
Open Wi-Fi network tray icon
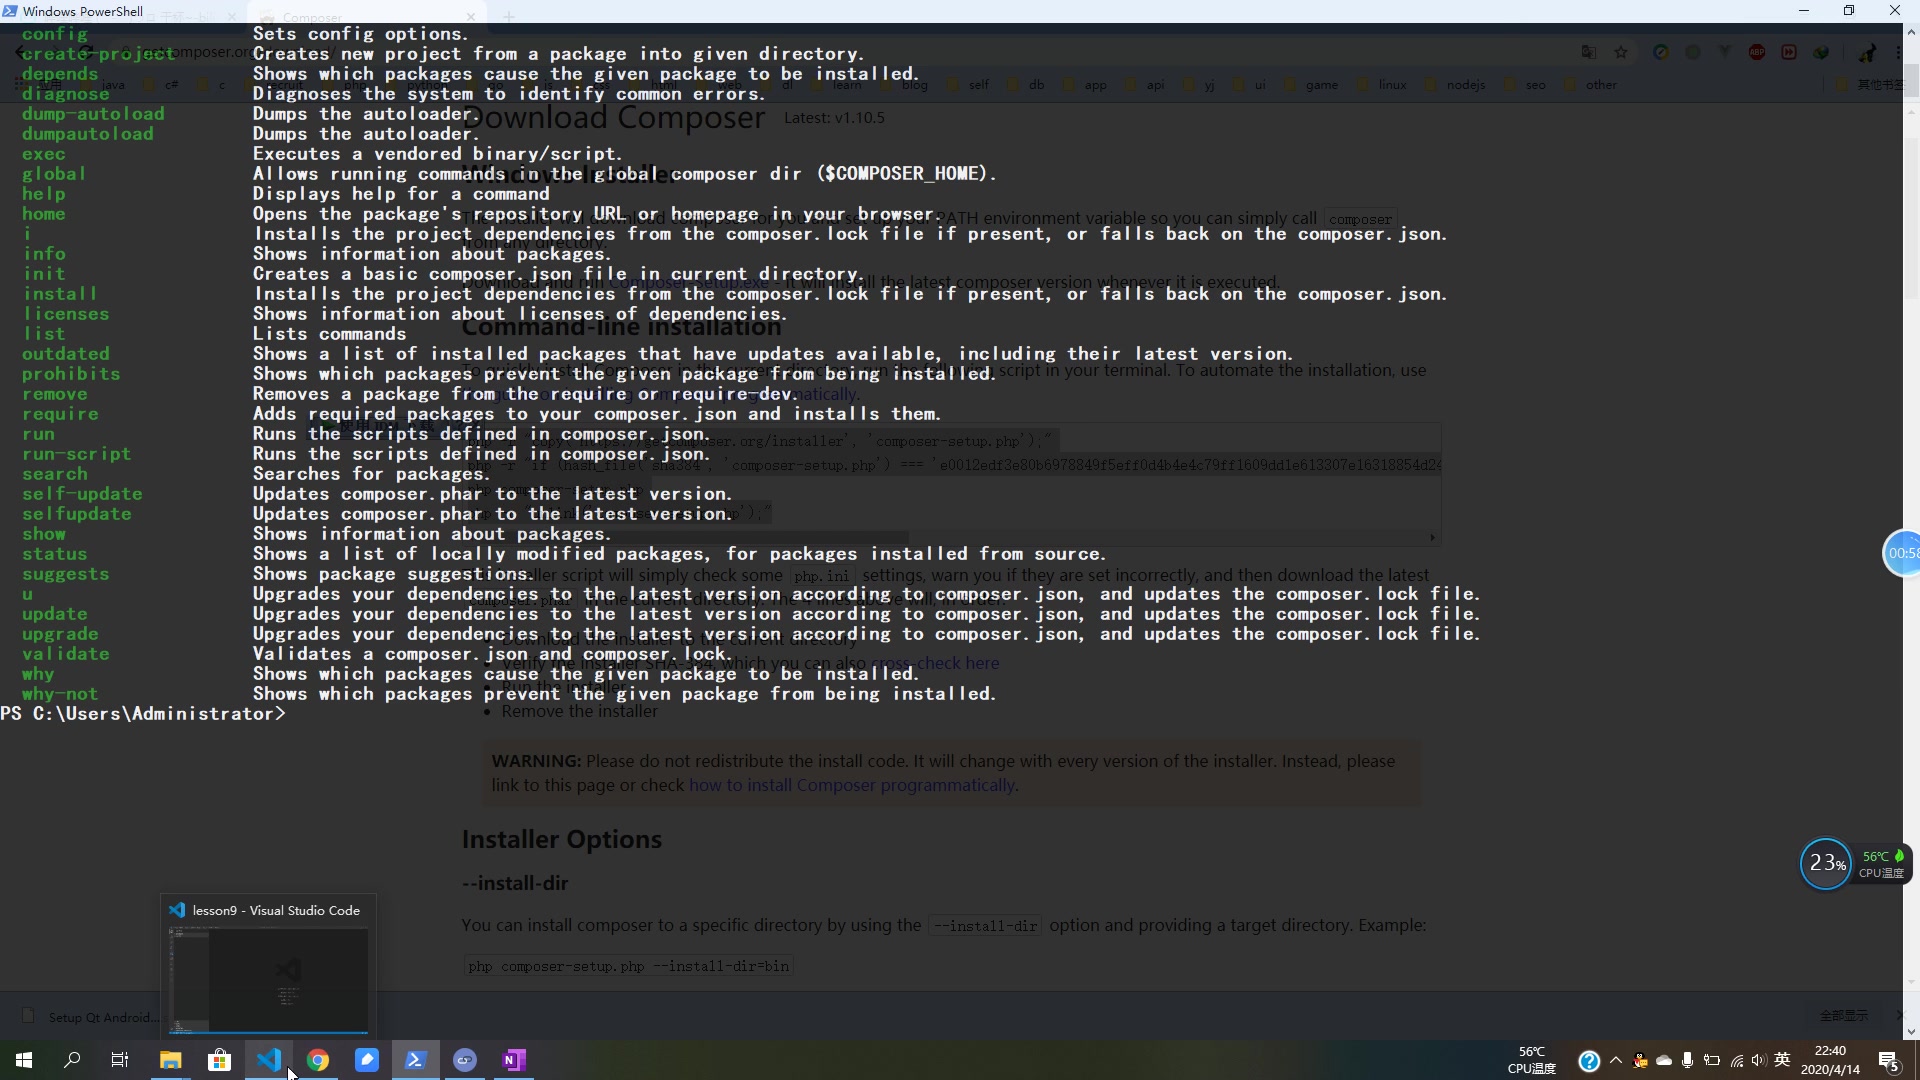coord(1737,1060)
